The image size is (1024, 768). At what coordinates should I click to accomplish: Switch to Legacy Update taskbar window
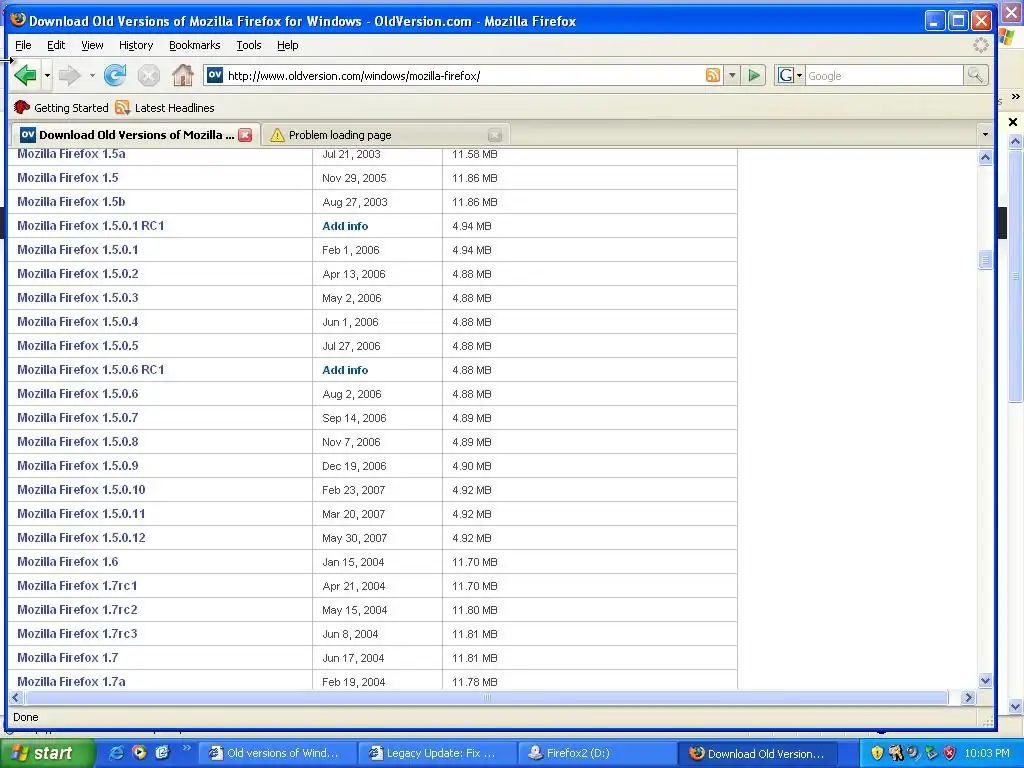pos(437,753)
